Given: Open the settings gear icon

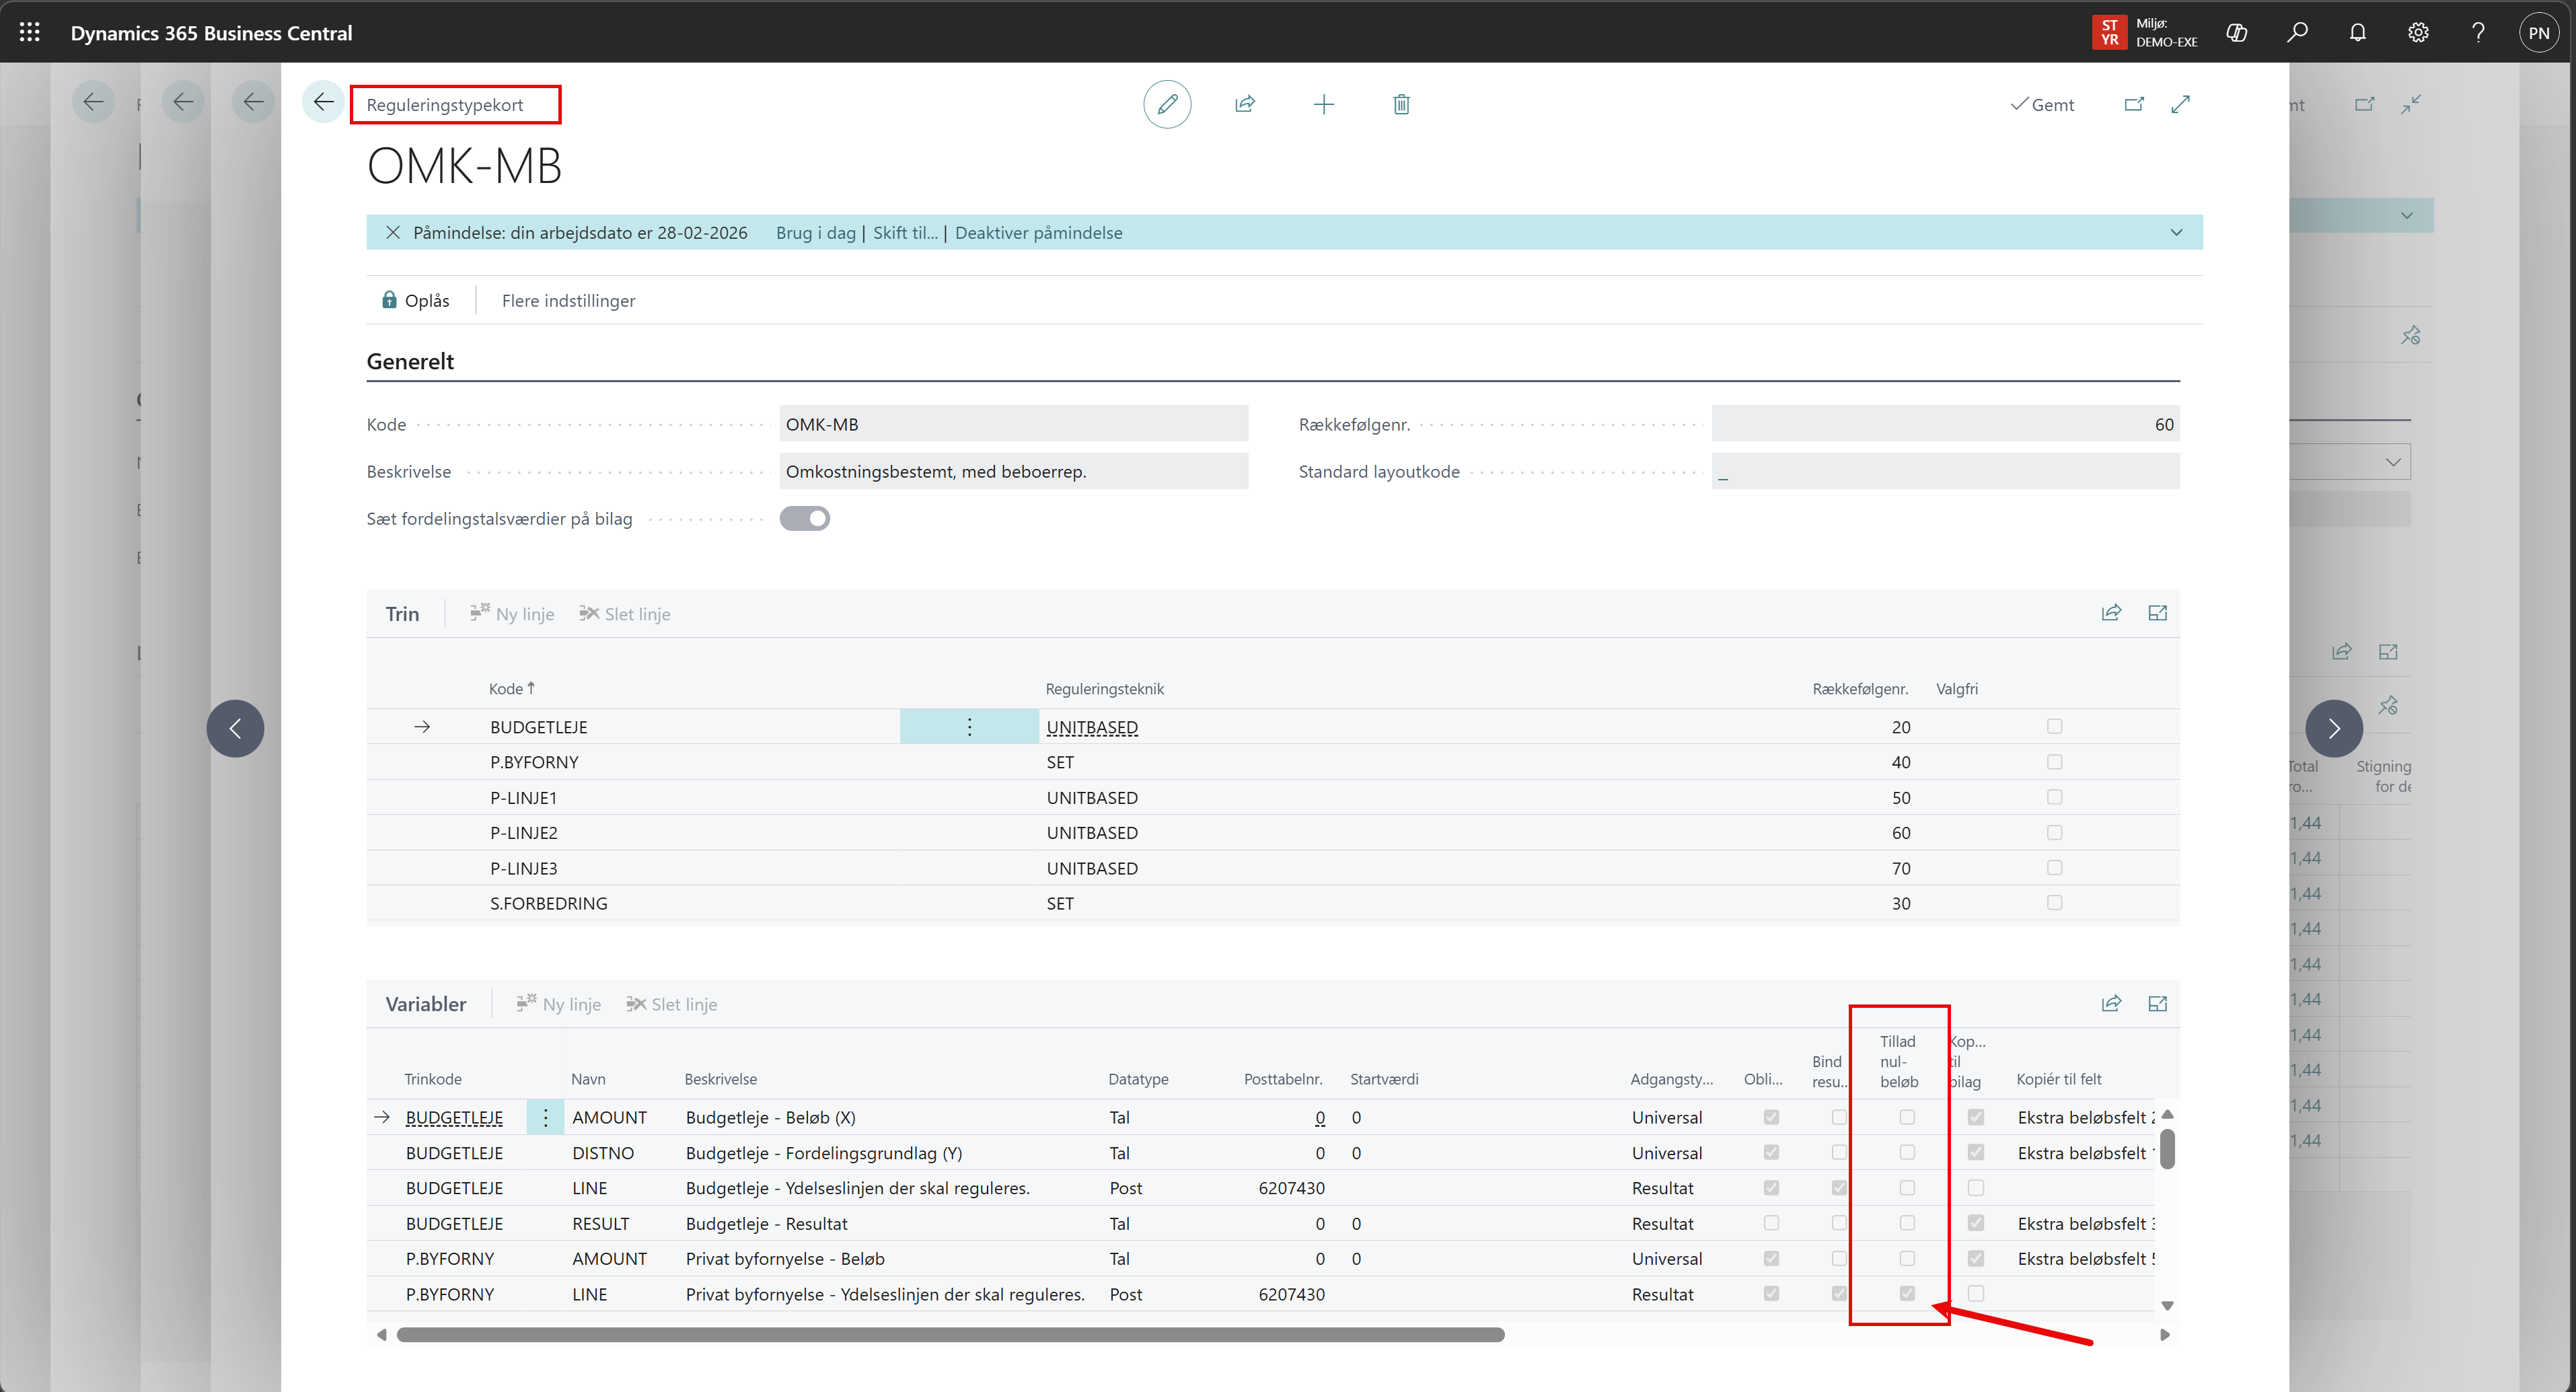Looking at the screenshot, I should [2418, 32].
